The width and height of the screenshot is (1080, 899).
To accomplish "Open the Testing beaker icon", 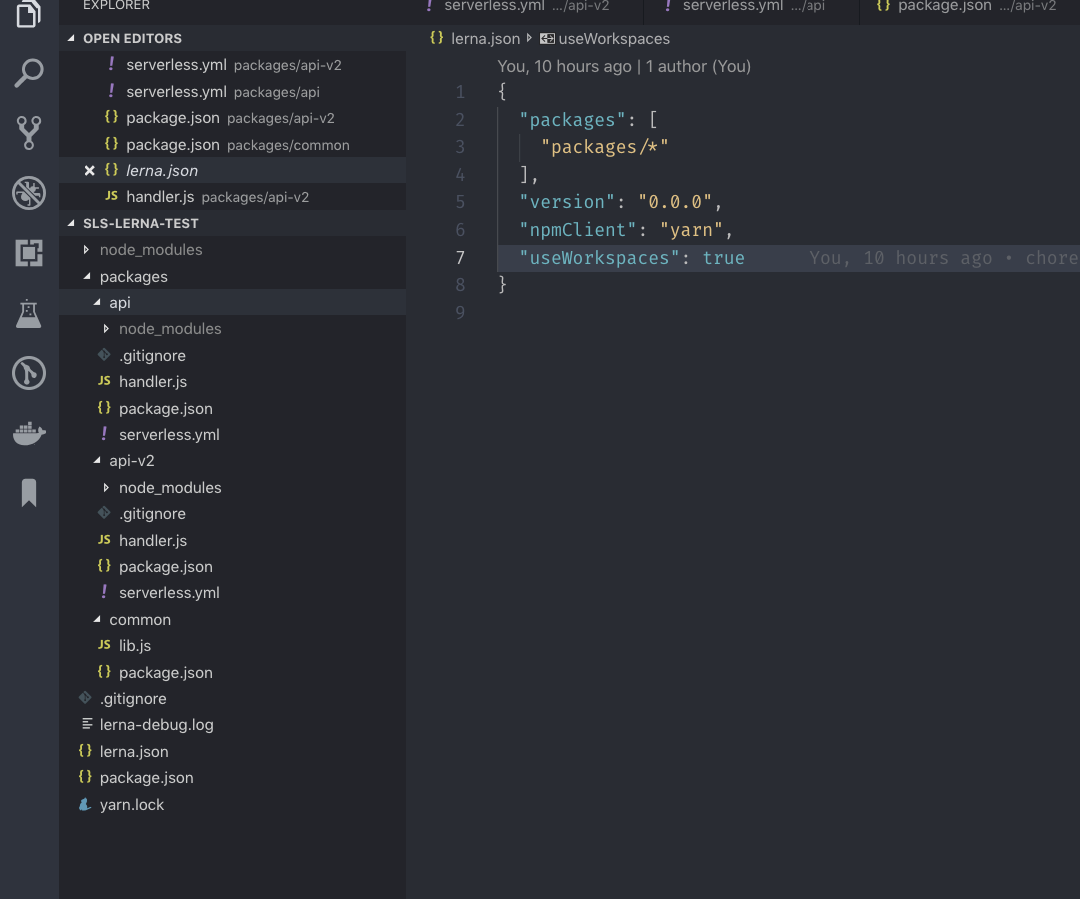I will pyautogui.click(x=29, y=314).
